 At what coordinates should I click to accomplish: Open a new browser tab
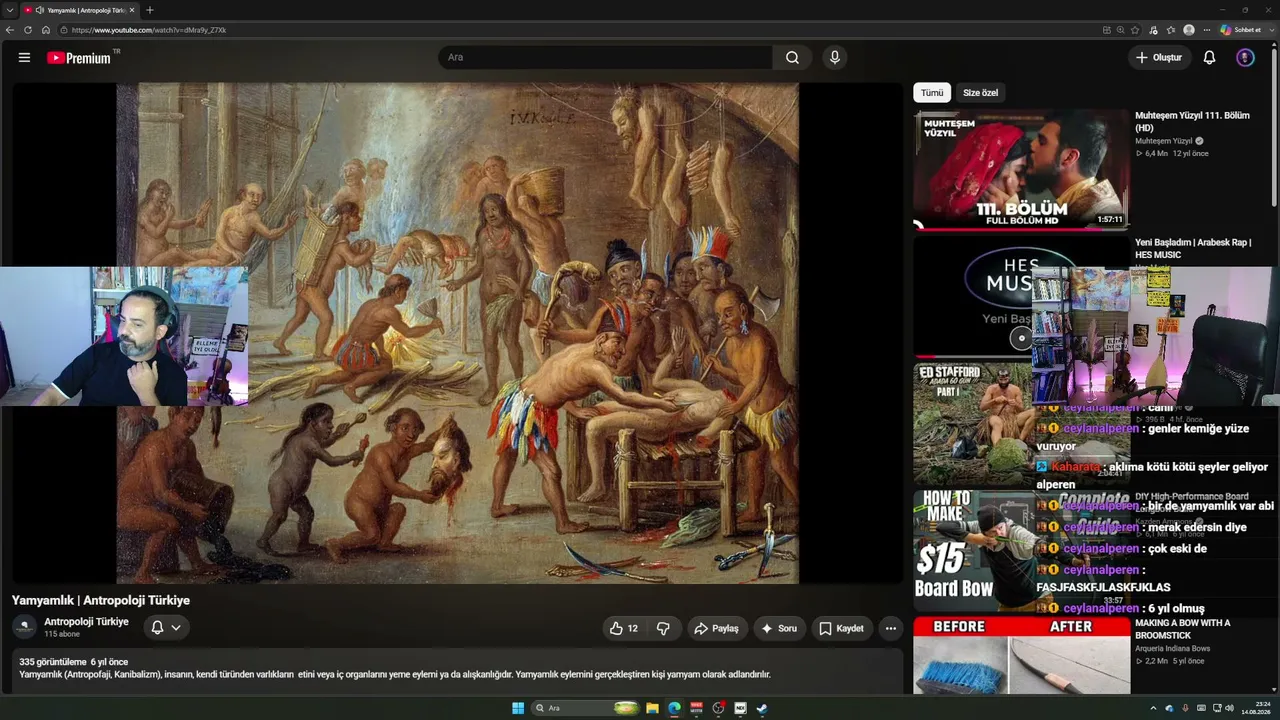point(150,10)
